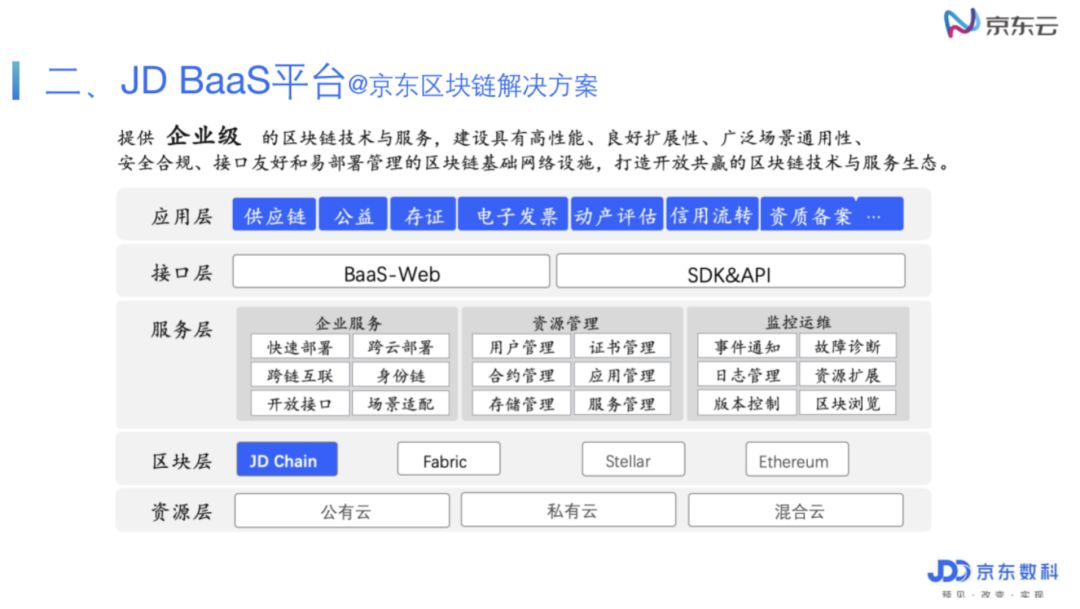Click the 应用管理 box
The width and height of the screenshot is (1080, 609).
point(622,375)
